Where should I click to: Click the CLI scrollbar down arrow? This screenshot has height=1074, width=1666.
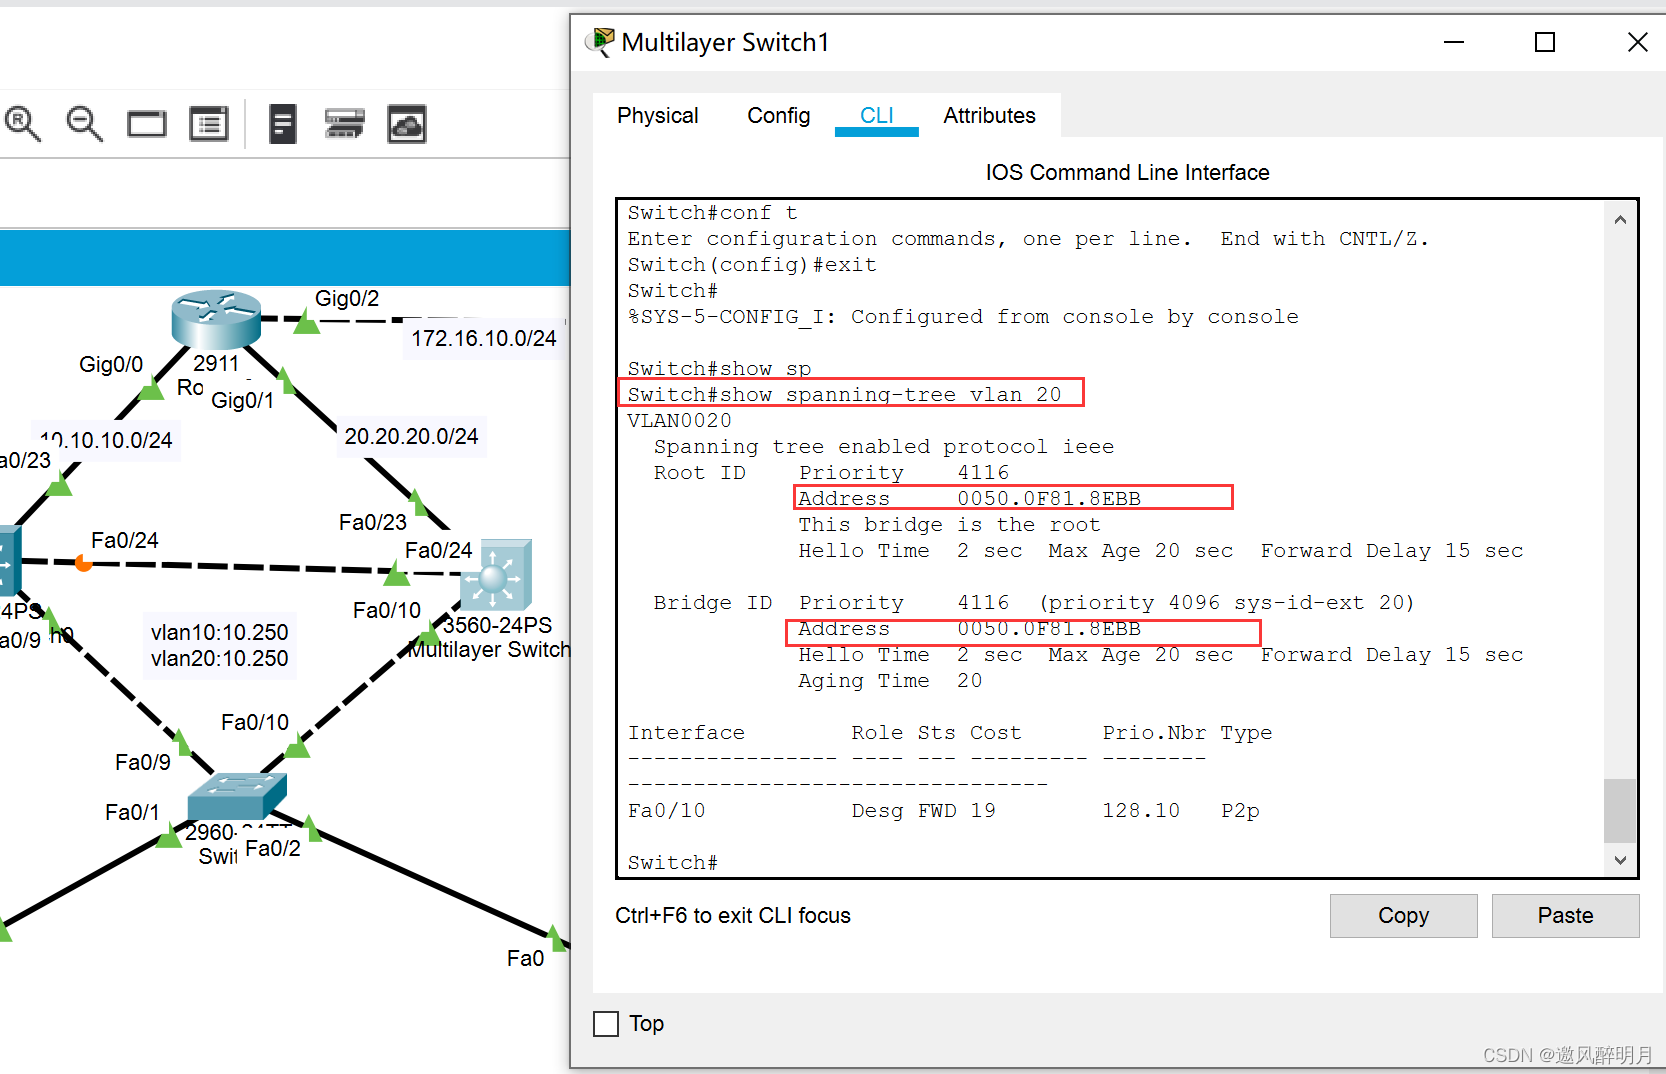coord(1620,860)
